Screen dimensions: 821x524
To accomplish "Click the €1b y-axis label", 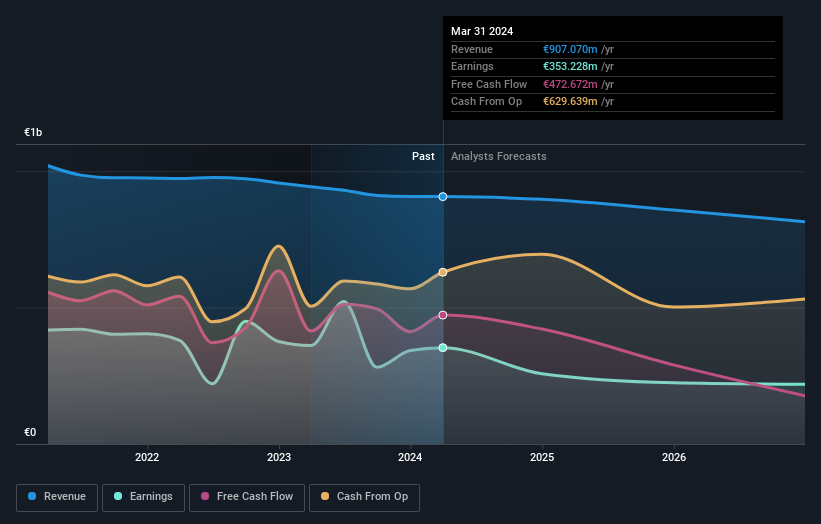I will [x=33, y=132].
